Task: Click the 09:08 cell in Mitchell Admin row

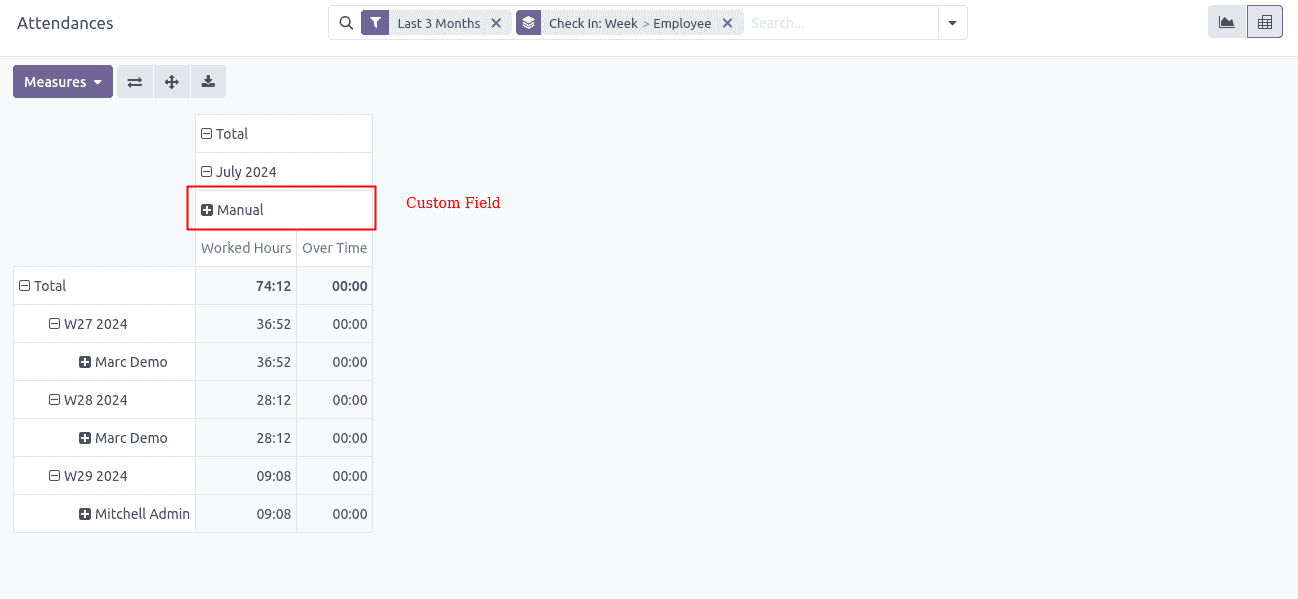Action: click(x=246, y=514)
